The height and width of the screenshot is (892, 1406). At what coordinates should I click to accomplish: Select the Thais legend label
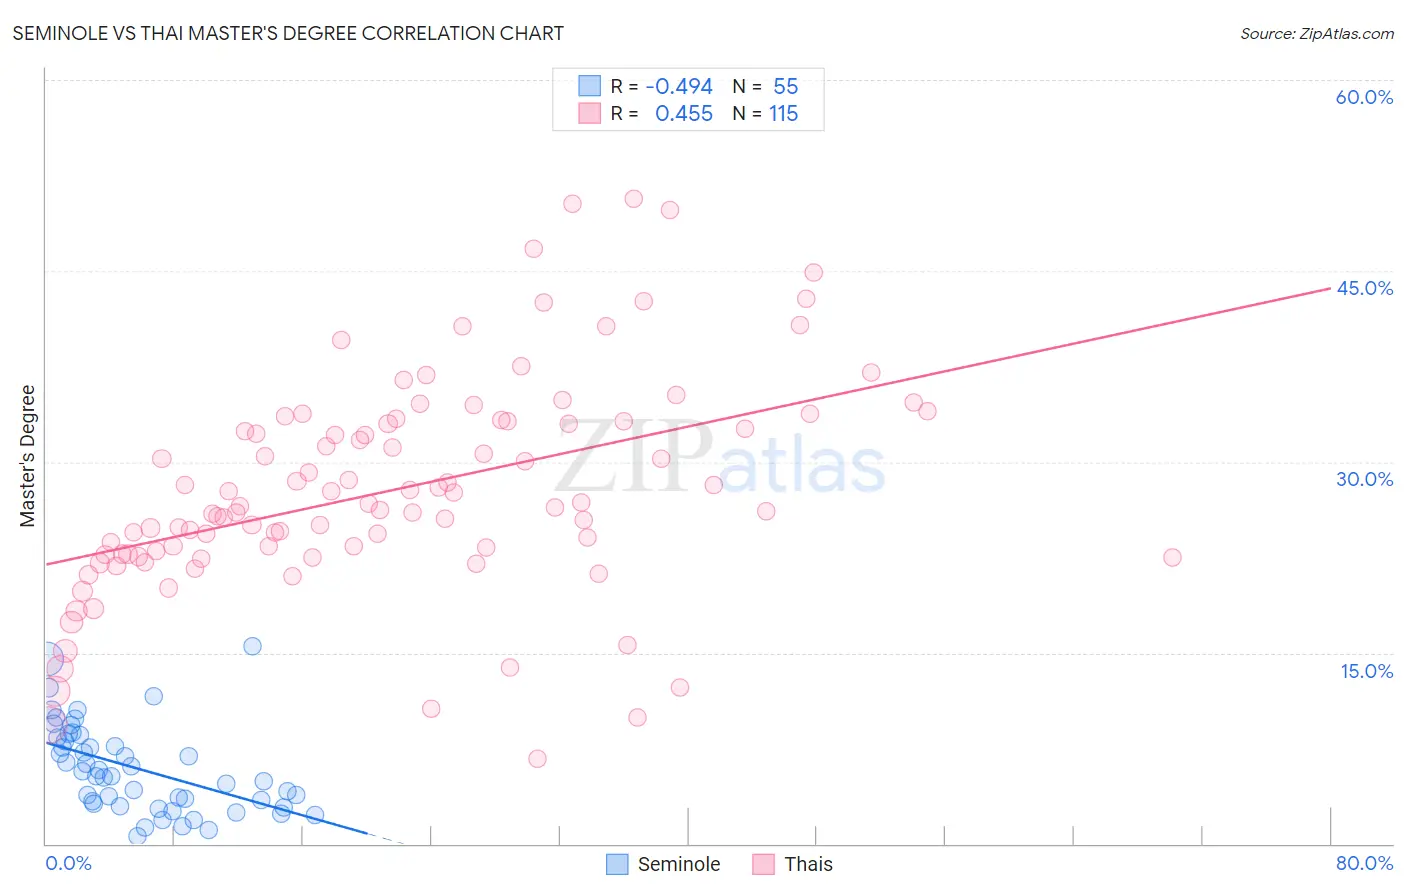point(808,864)
